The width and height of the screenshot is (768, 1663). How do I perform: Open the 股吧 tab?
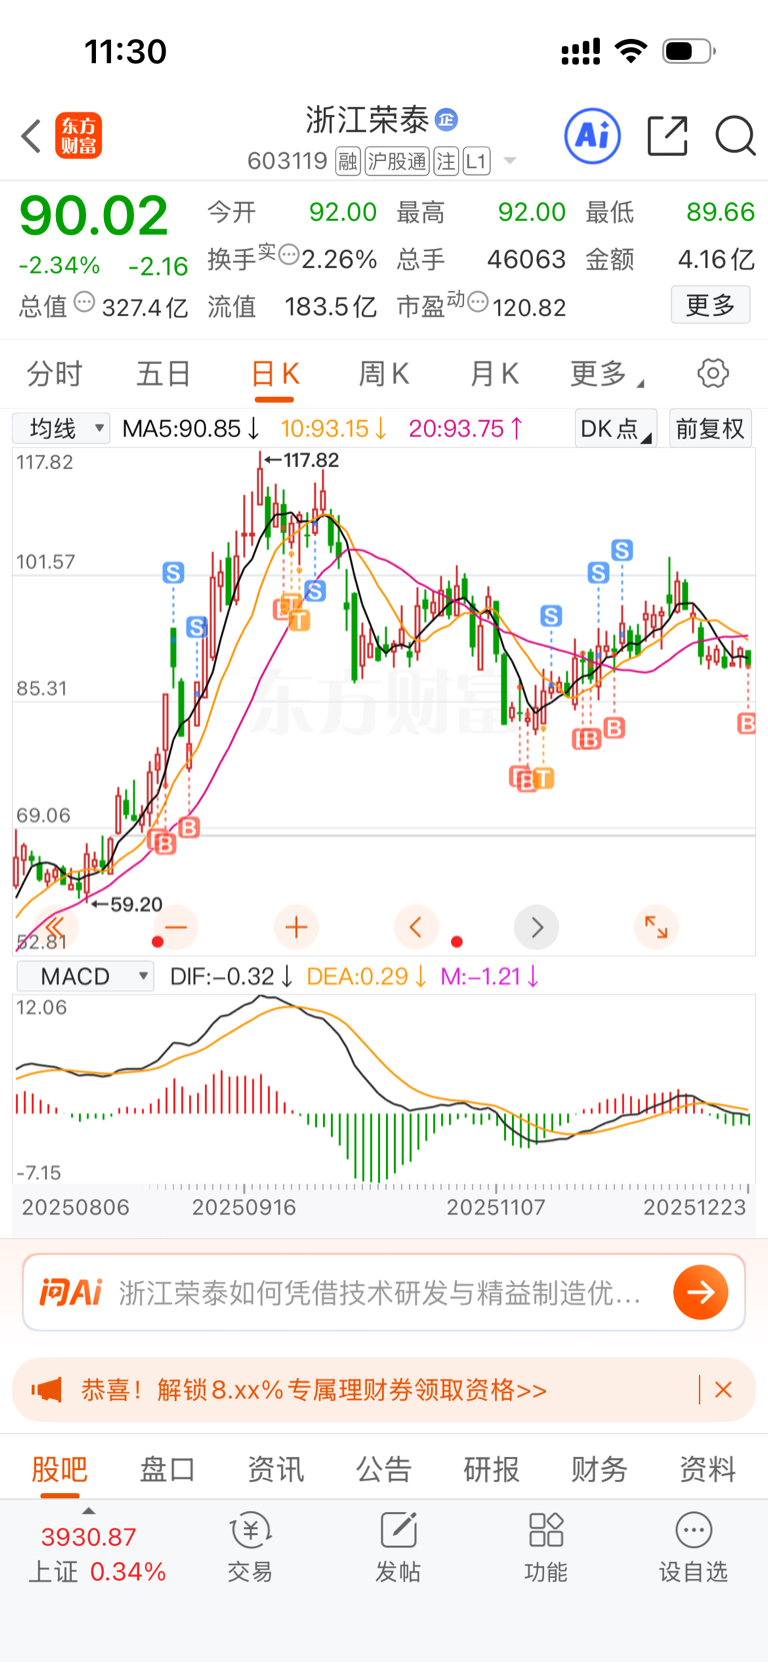pos(60,1469)
